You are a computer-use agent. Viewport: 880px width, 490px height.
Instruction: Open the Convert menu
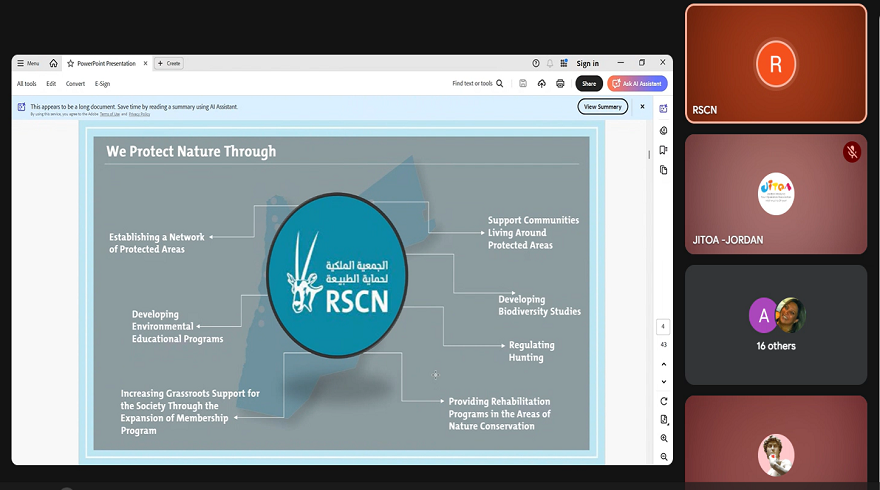pyautogui.click(x=75, y=84)
